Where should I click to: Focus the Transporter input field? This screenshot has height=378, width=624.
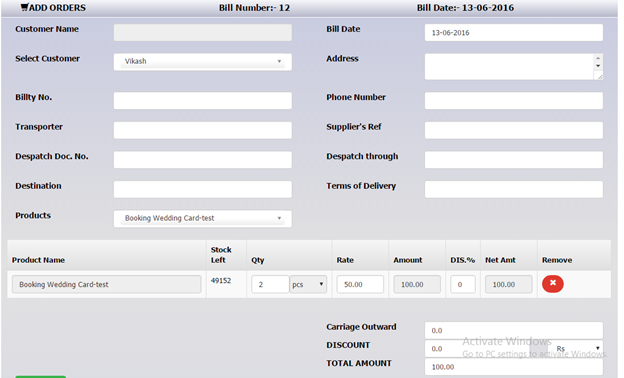point(203,130)
